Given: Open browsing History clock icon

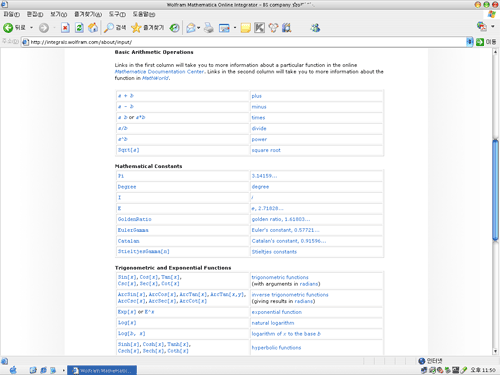Looking at the screenshot, I should point(174,28).
